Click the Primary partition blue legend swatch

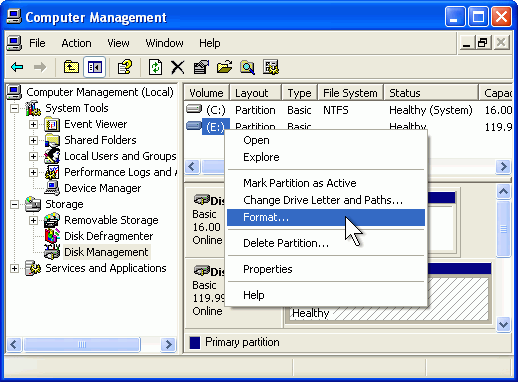click(195, 343)
